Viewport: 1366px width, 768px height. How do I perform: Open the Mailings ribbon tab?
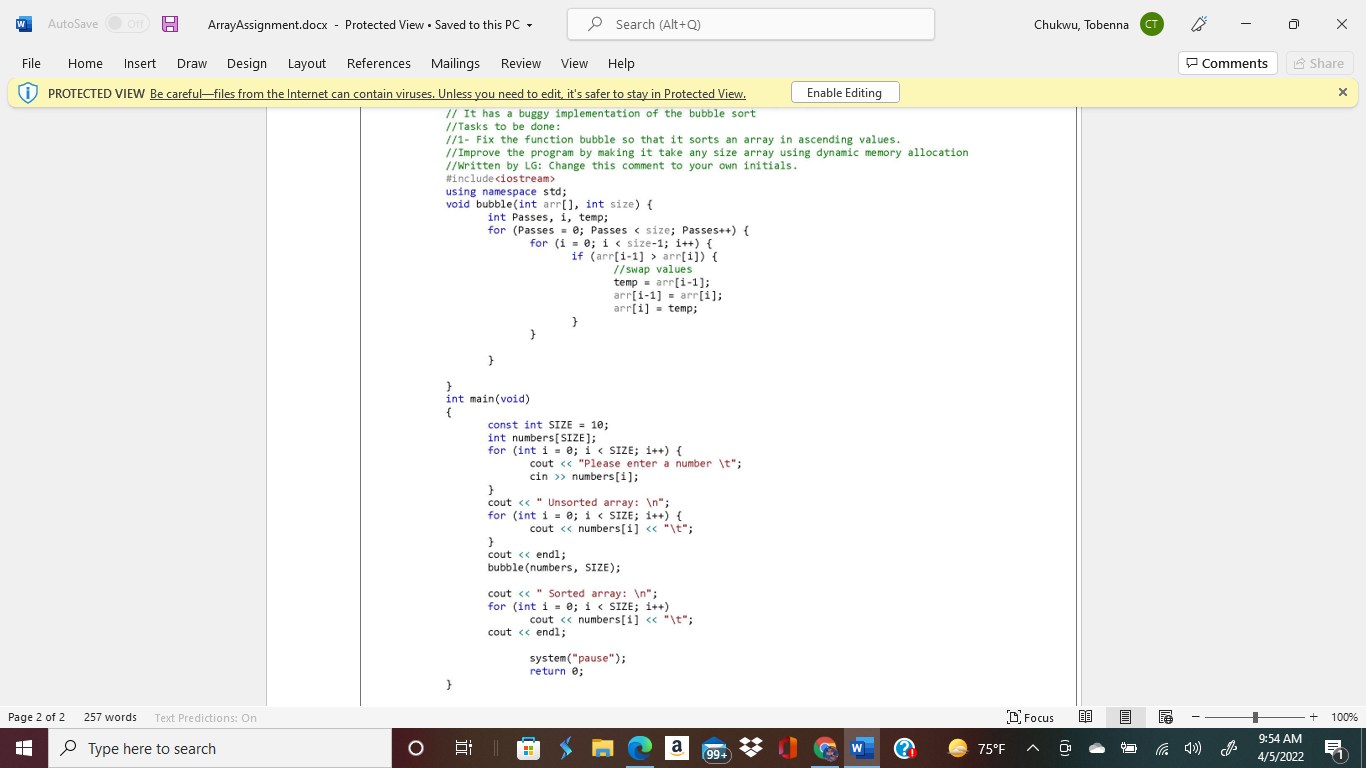455,63
